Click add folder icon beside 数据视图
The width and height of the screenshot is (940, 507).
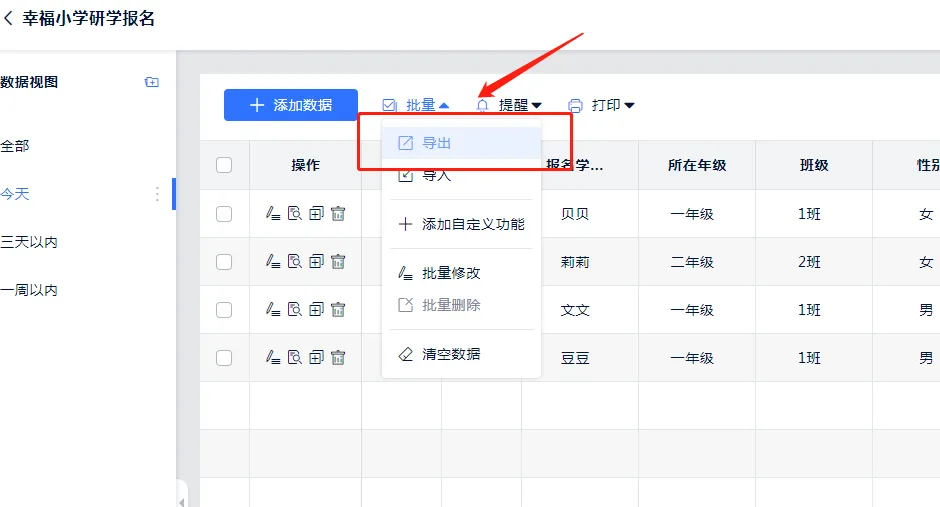click(x=152, y=82)
